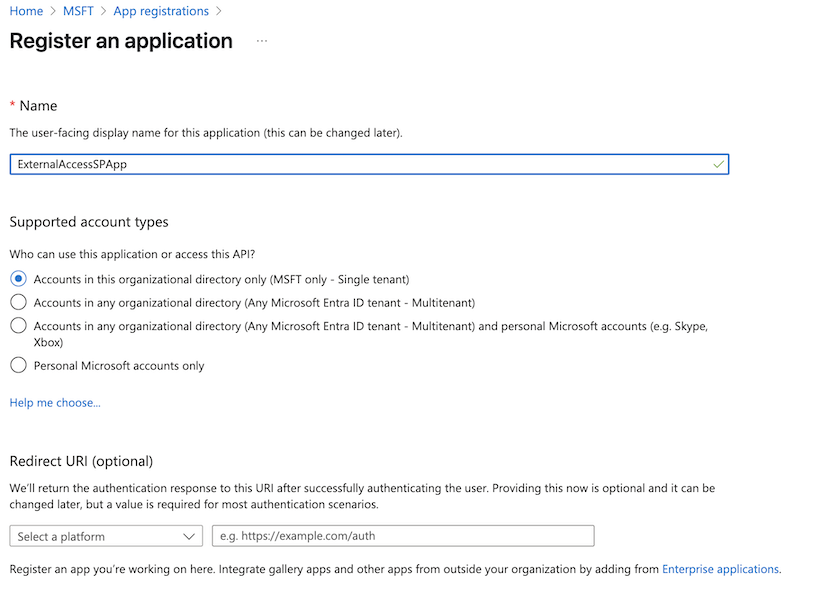The image size is (821, 592).
Task: Click the Register an application heading
Action: pyautogui.click(x=121, y=41)
